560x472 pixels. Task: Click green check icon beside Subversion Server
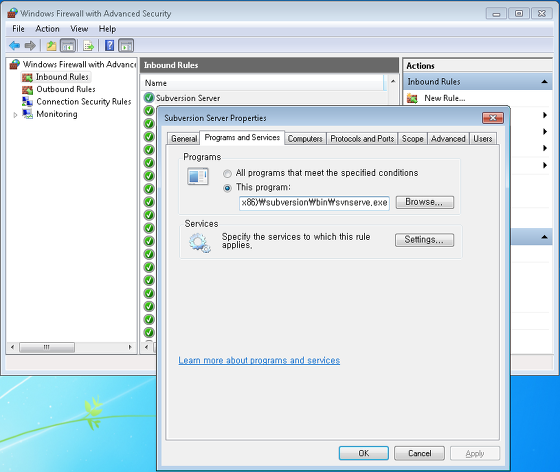pyautogui.click(x=149, y=97)
